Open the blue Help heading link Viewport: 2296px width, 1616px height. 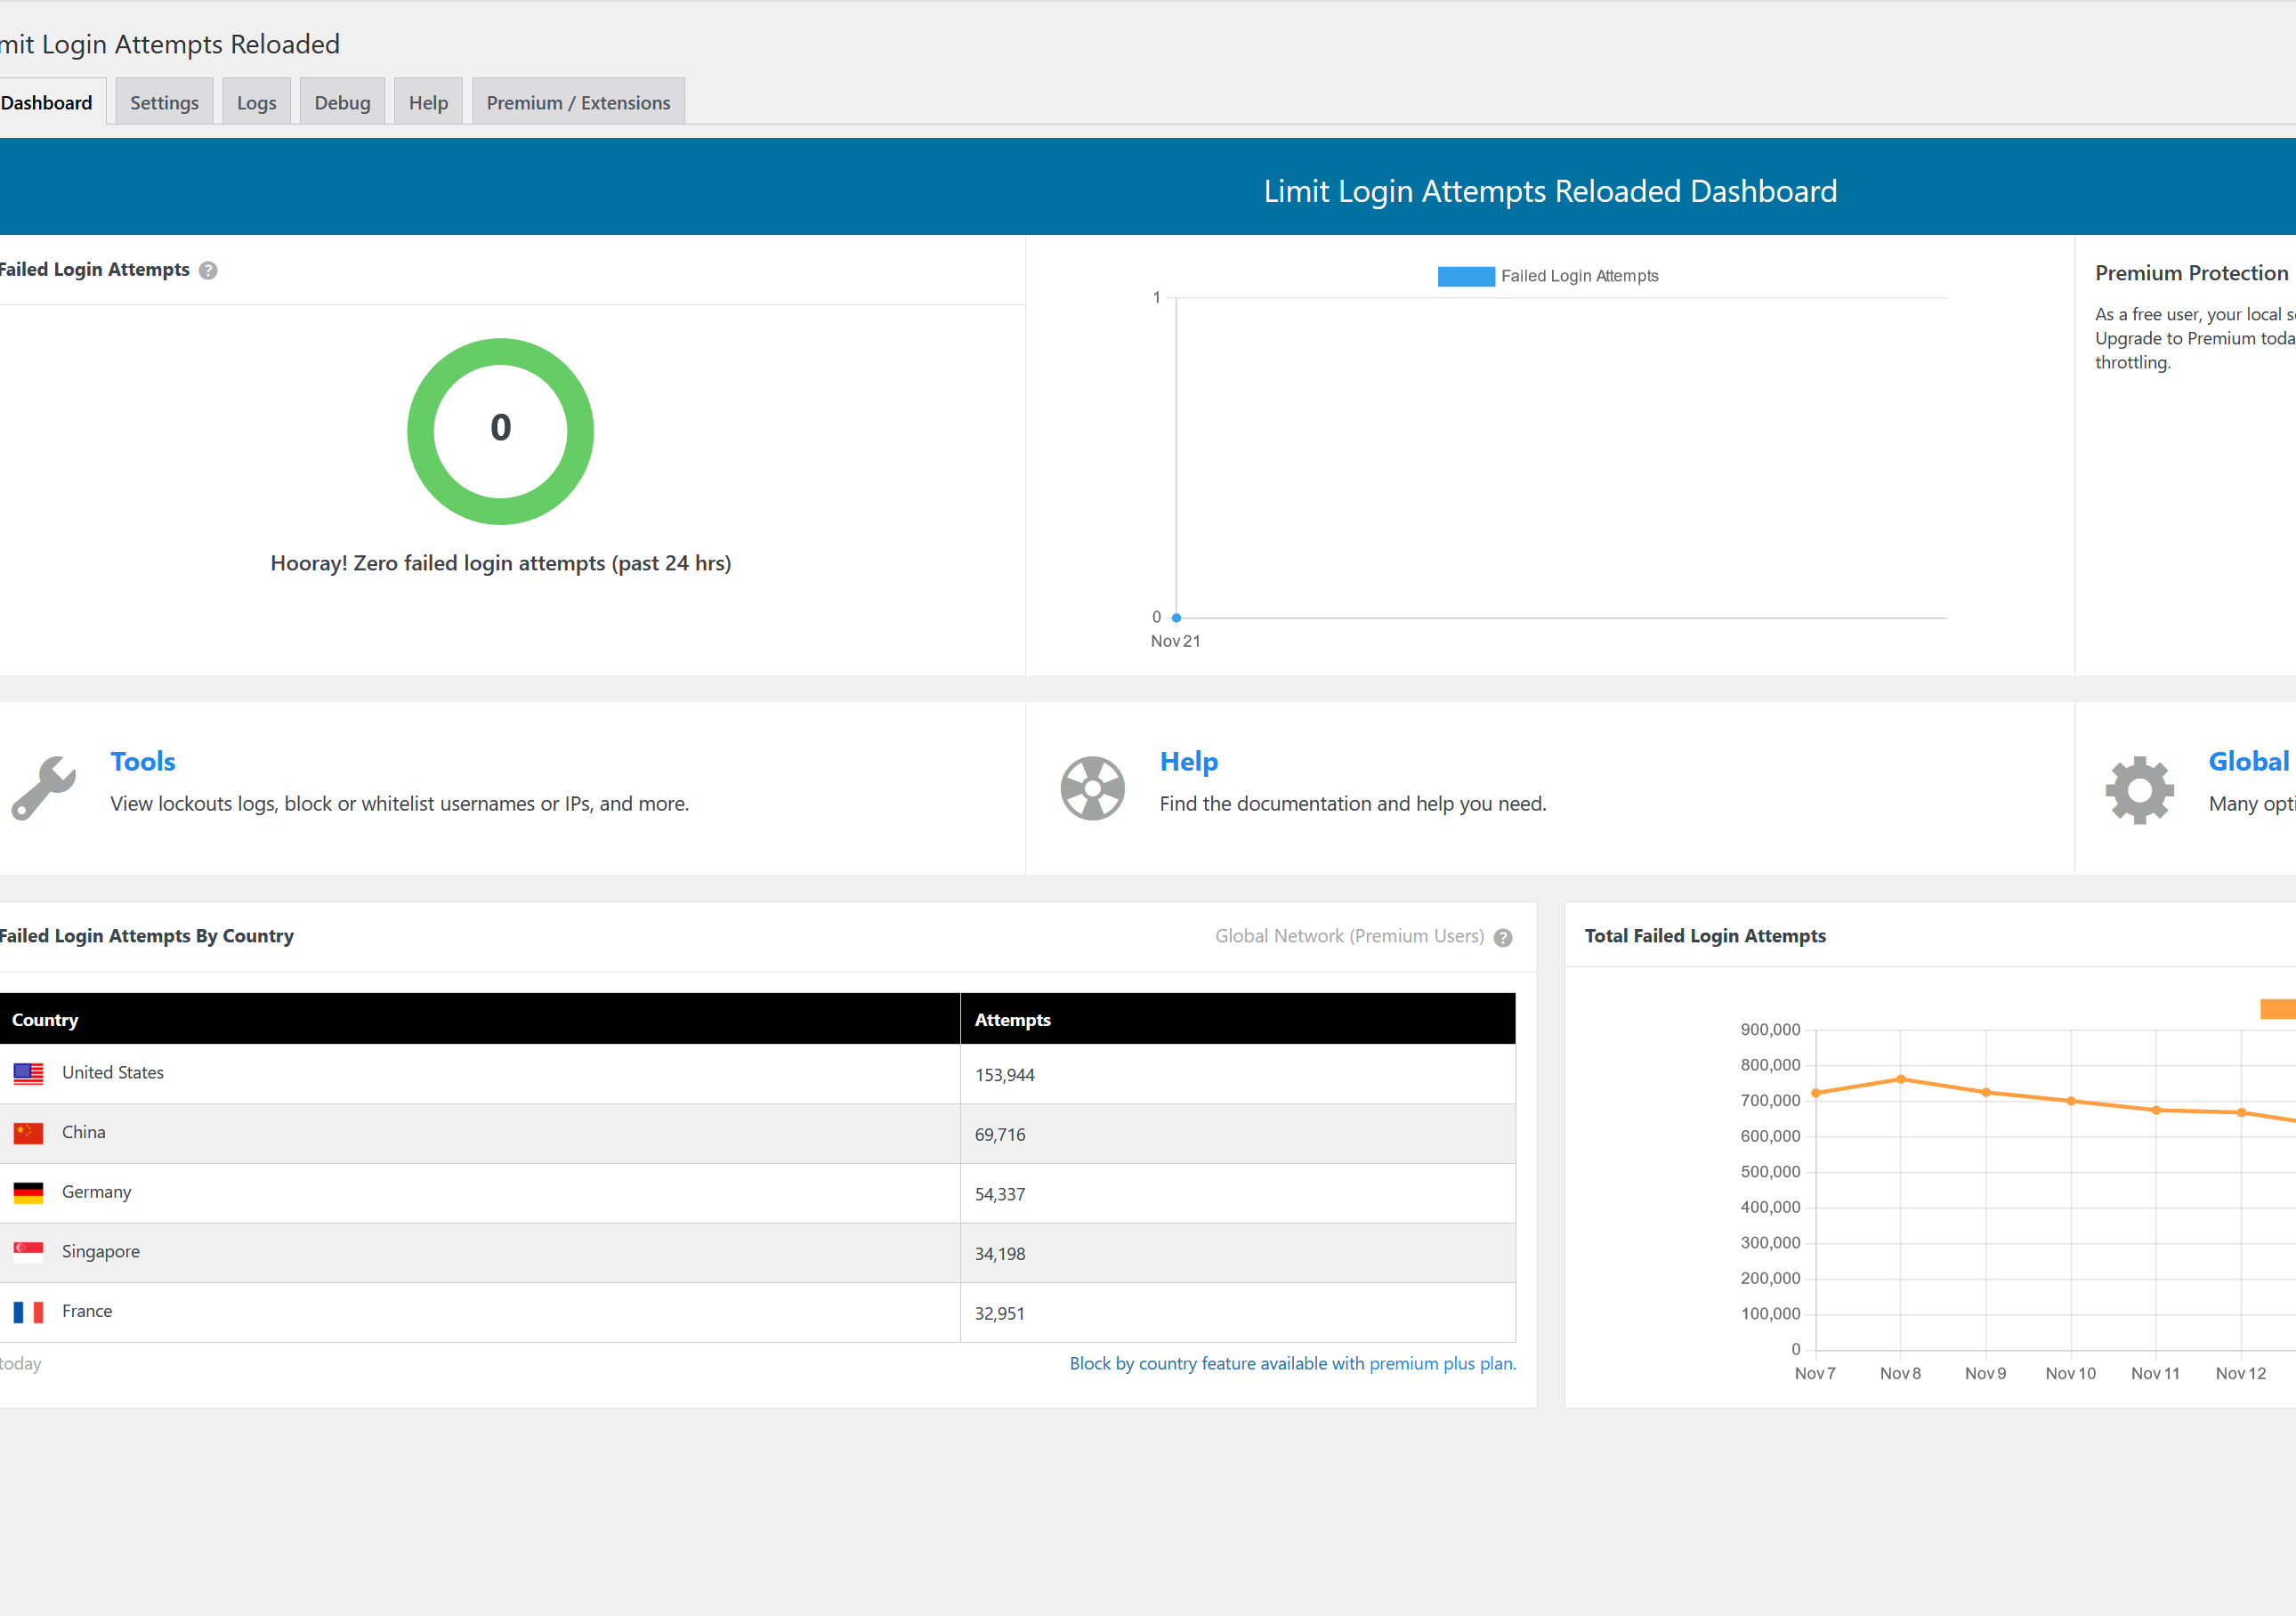tap(1188, 762)
